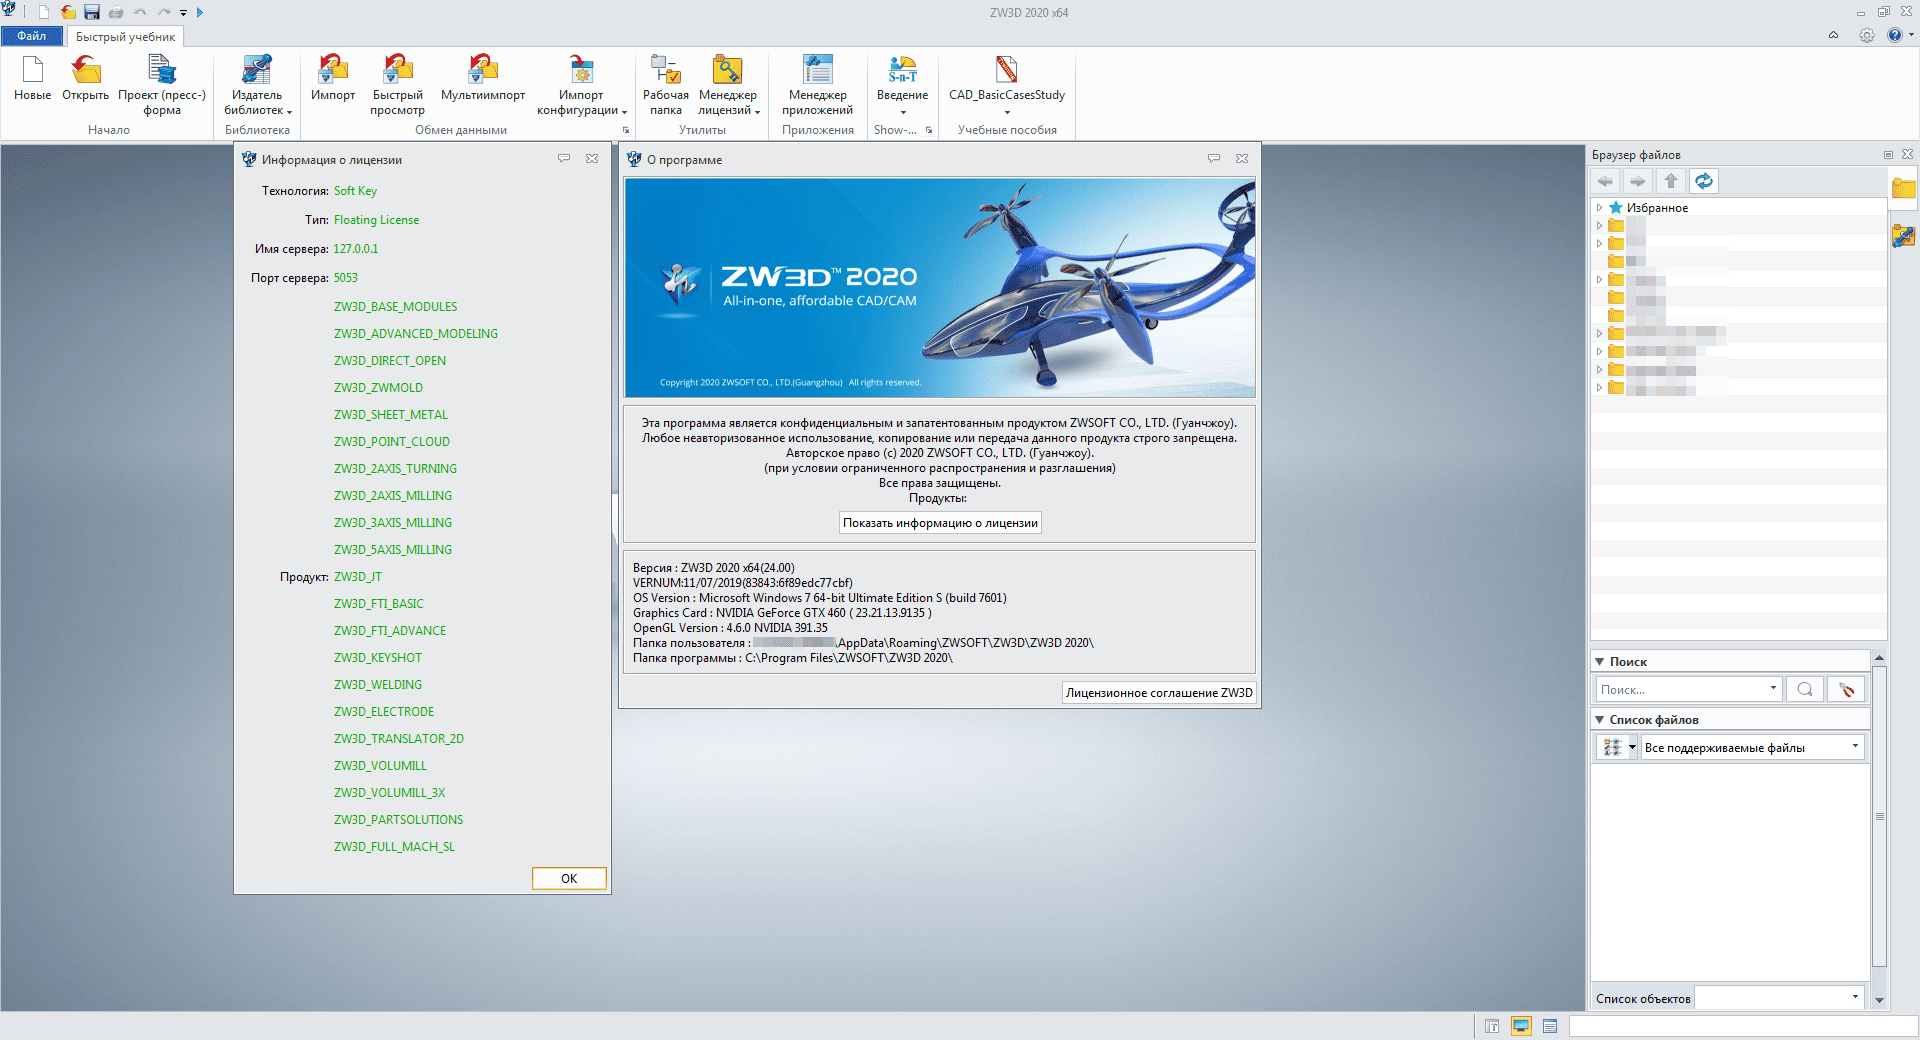Create new file with Новые button
This screenshot has height=1040, width=1920.
[x=33, y=79]
